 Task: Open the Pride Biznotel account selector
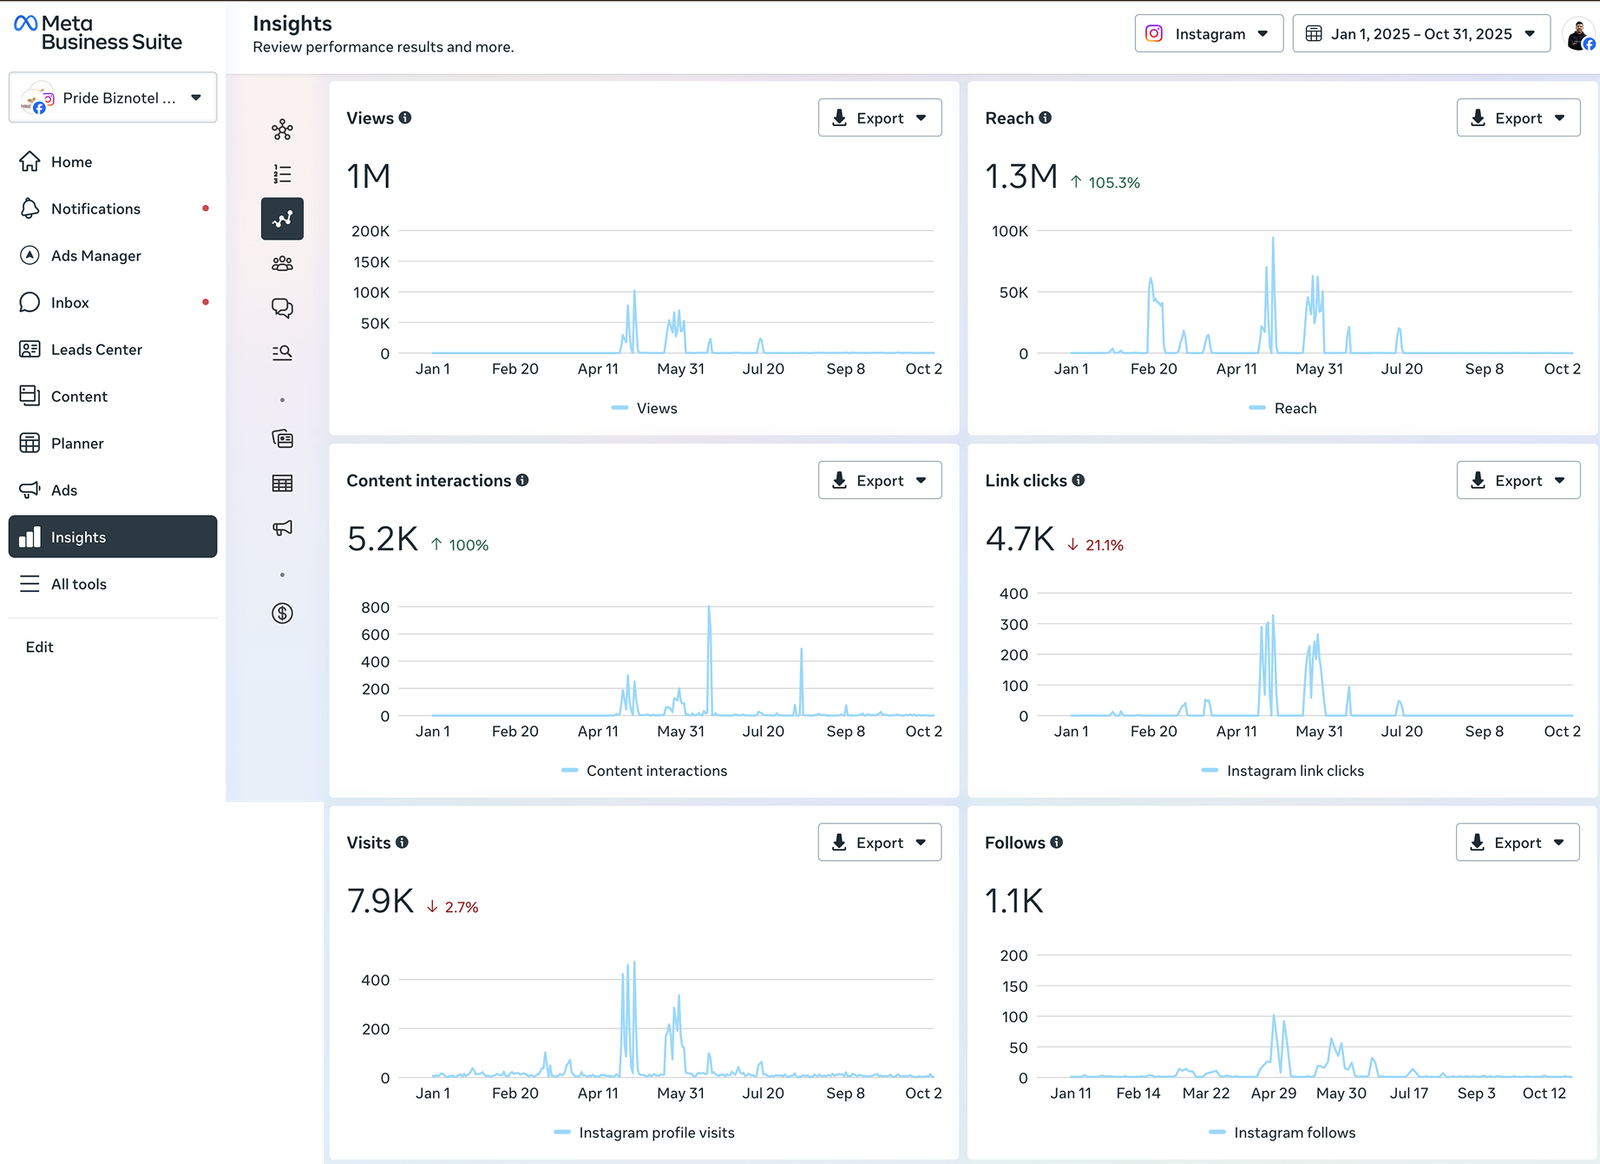pos(113,98)
